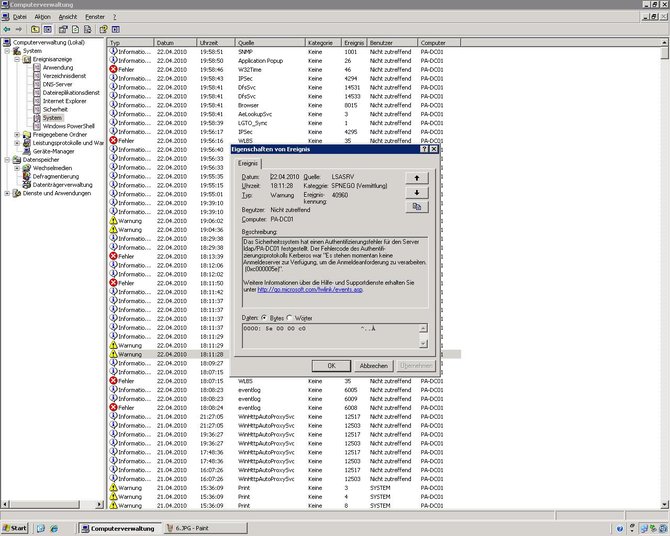Image resolution: width=670 pixels, height=536 pixels.
Task: Collapse the Datenspeicher tree node
Action: (x=7, y=159)
